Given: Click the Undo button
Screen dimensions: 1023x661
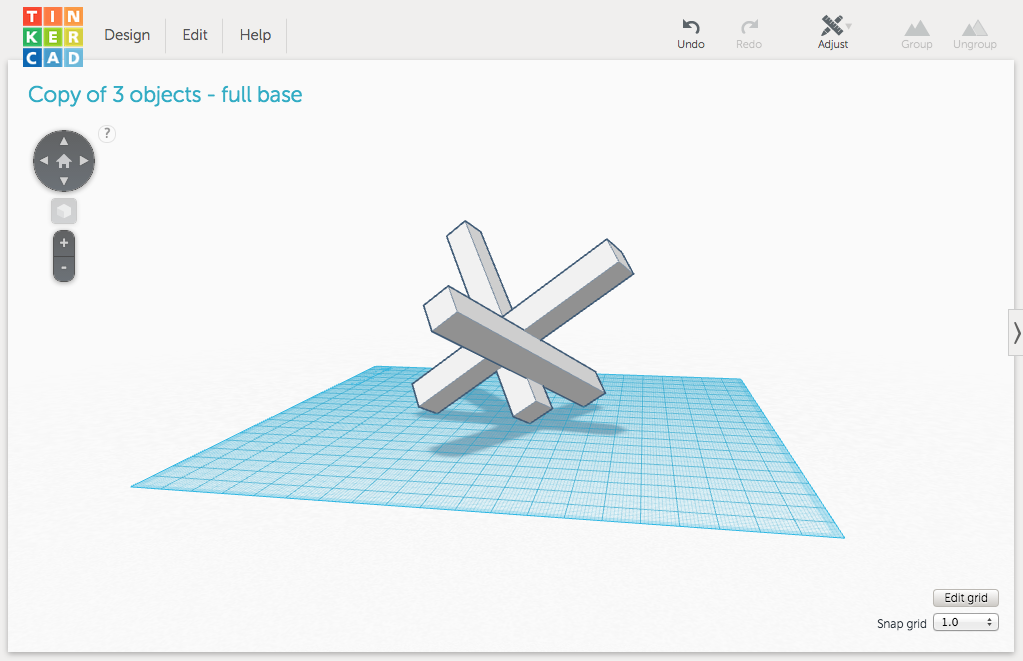Looking at the screenshot, I should click(x=691, y=34).
